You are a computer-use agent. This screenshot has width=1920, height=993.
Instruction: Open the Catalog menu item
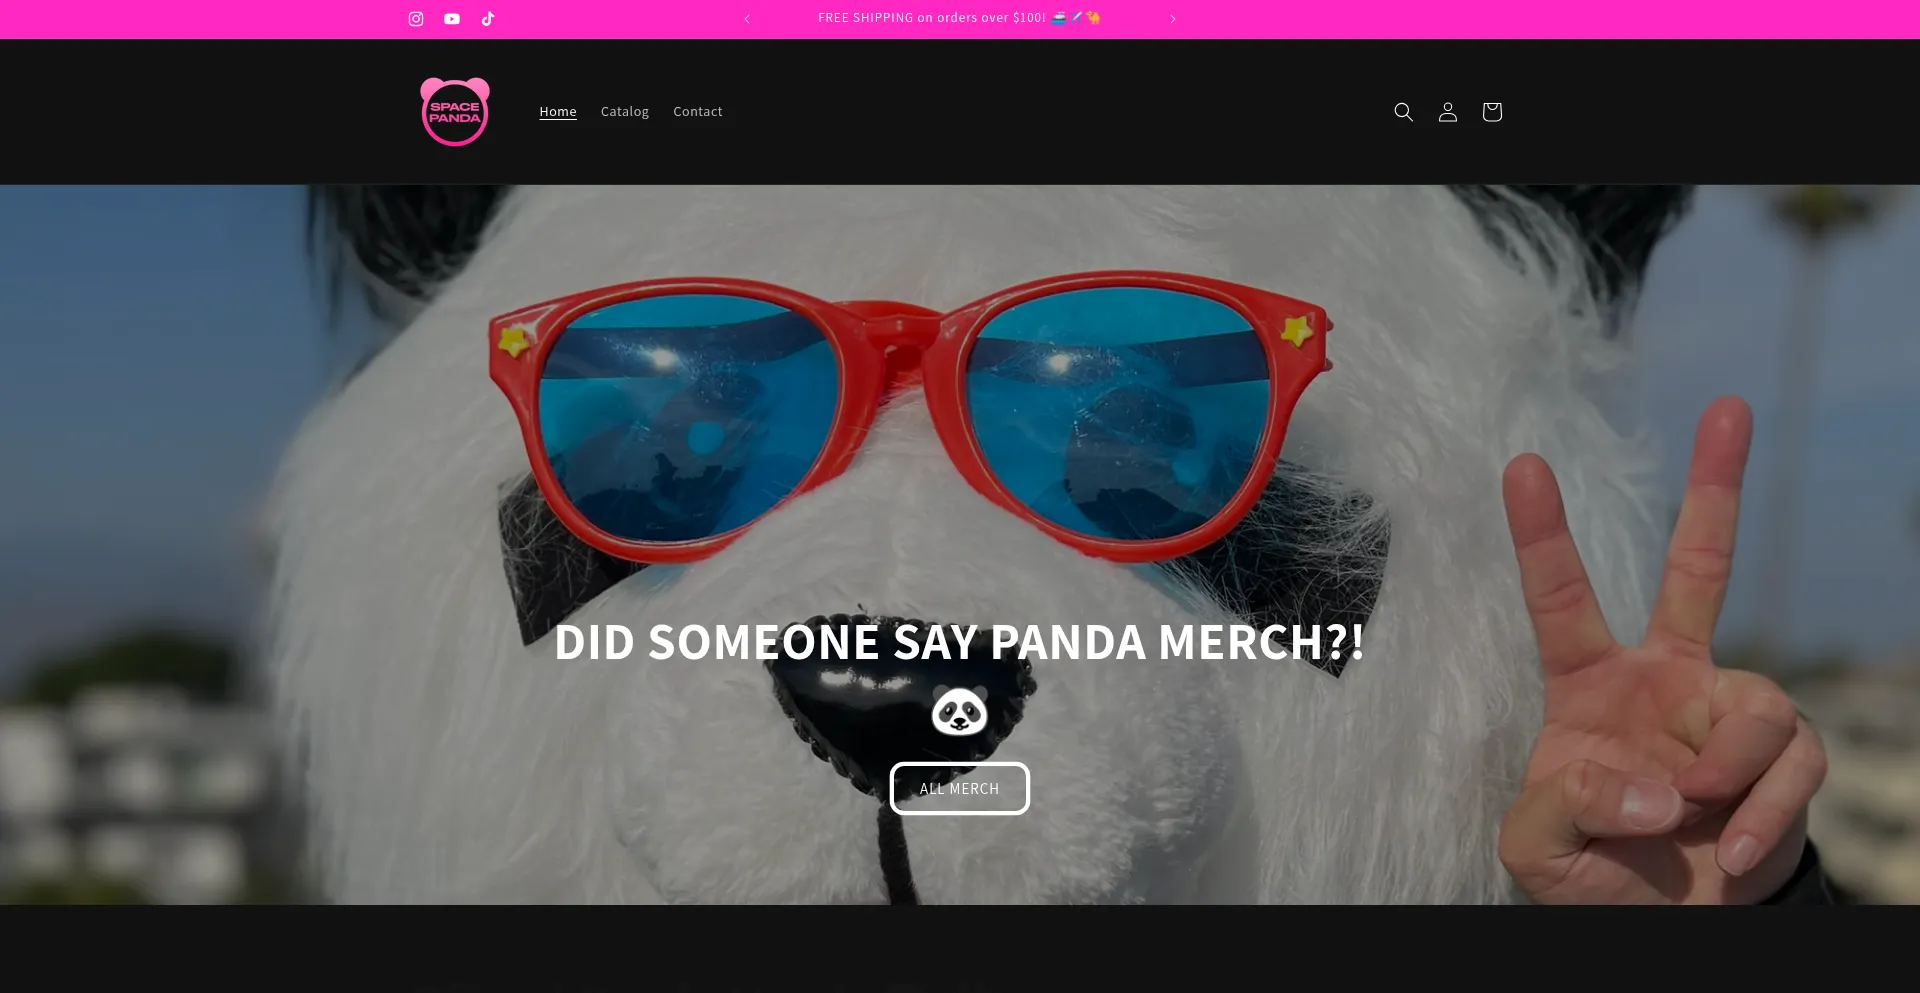[625, 112]
